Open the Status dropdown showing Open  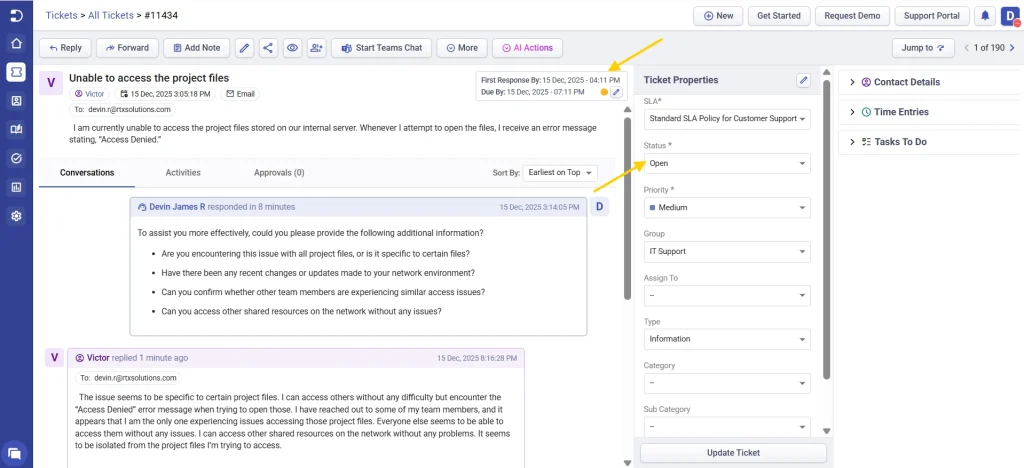[x=727, y=163]
